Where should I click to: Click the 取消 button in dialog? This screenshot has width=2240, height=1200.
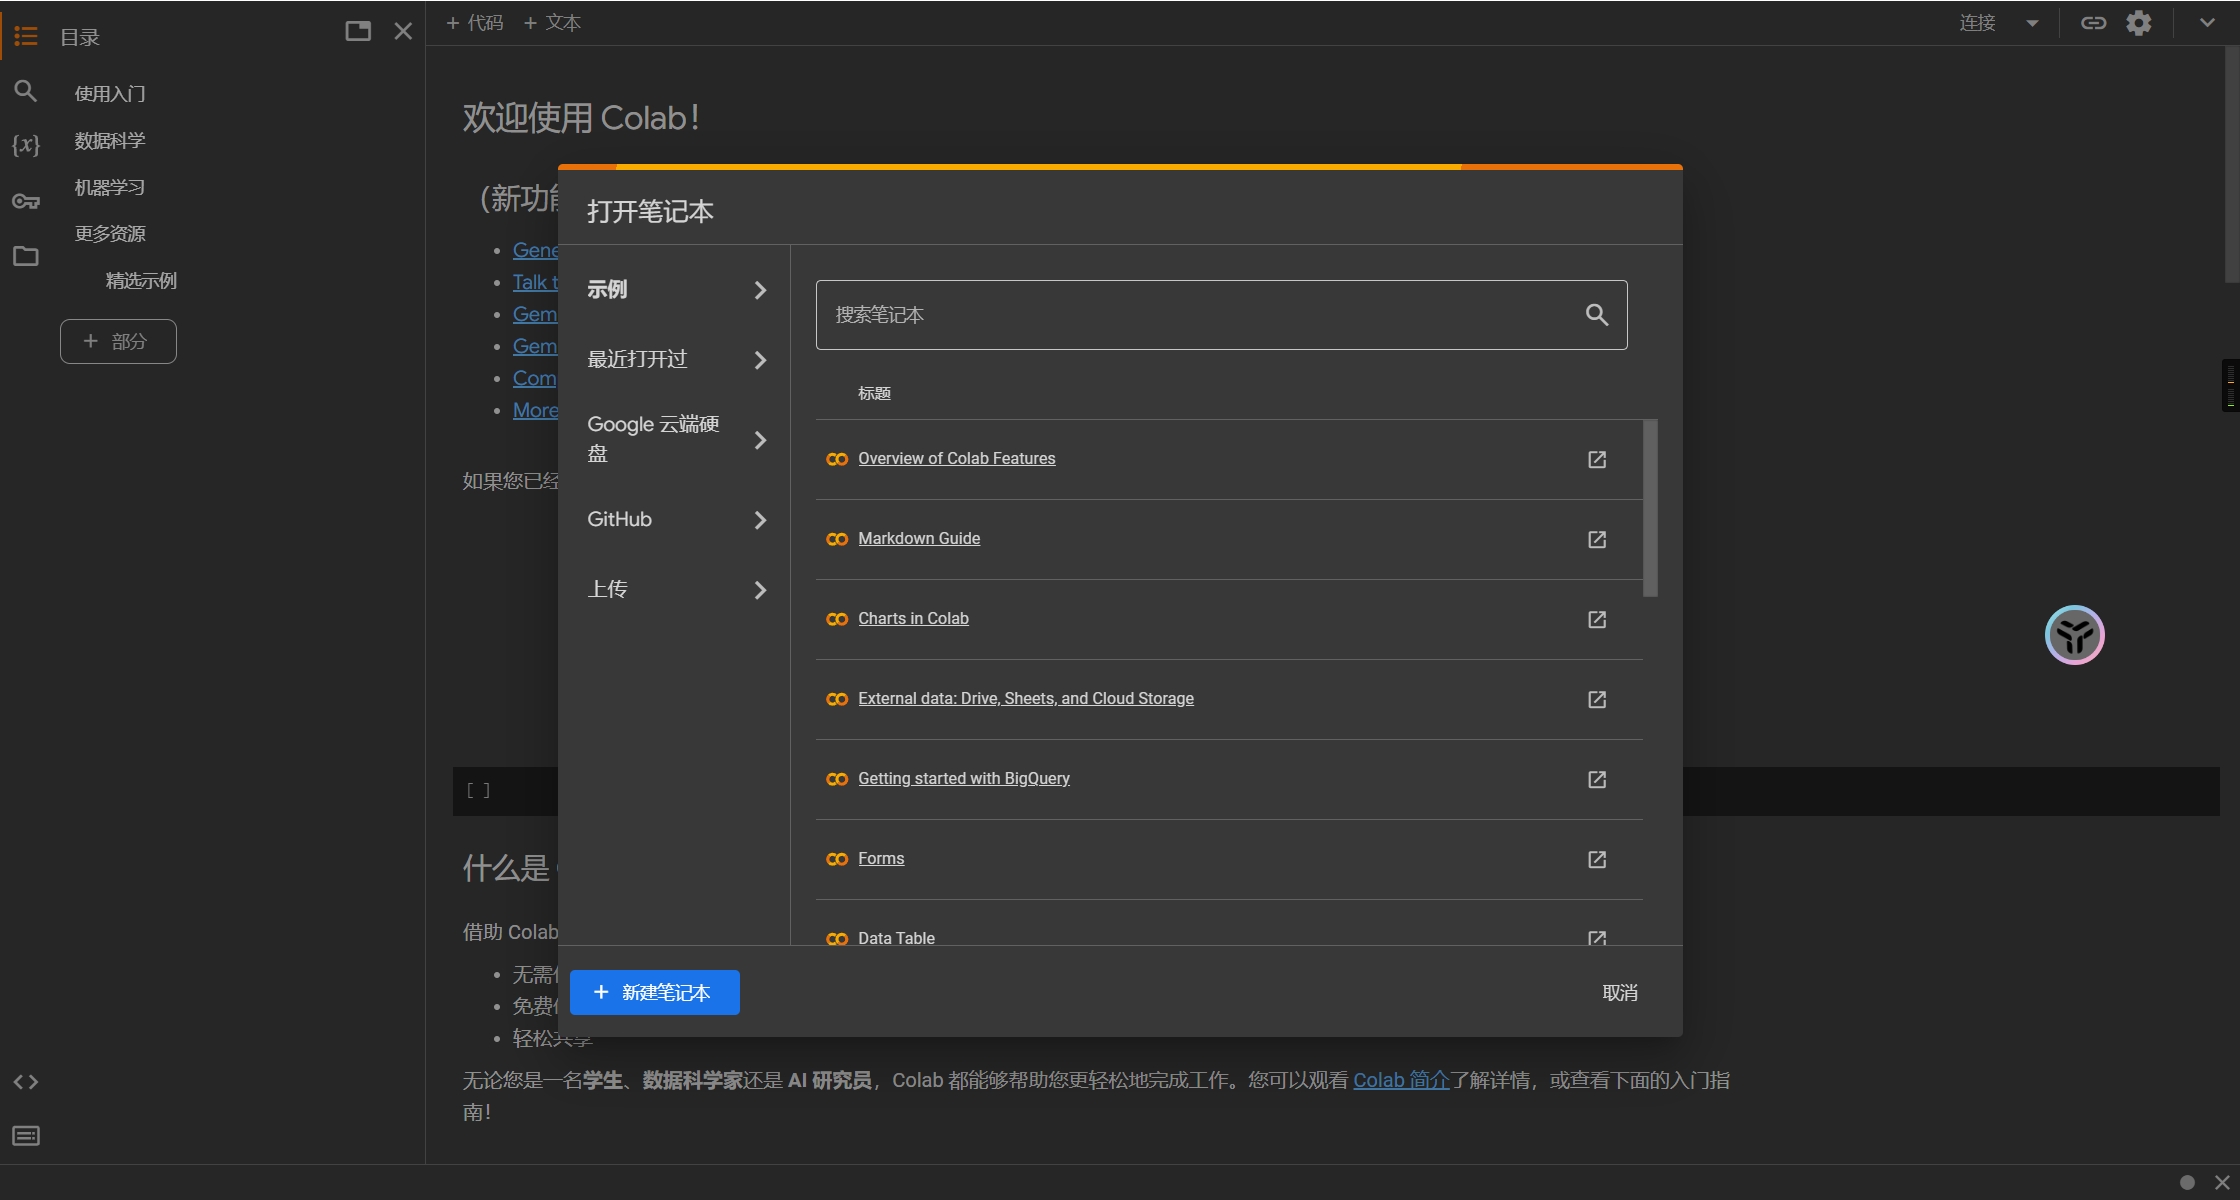(x=1621, y=993)
